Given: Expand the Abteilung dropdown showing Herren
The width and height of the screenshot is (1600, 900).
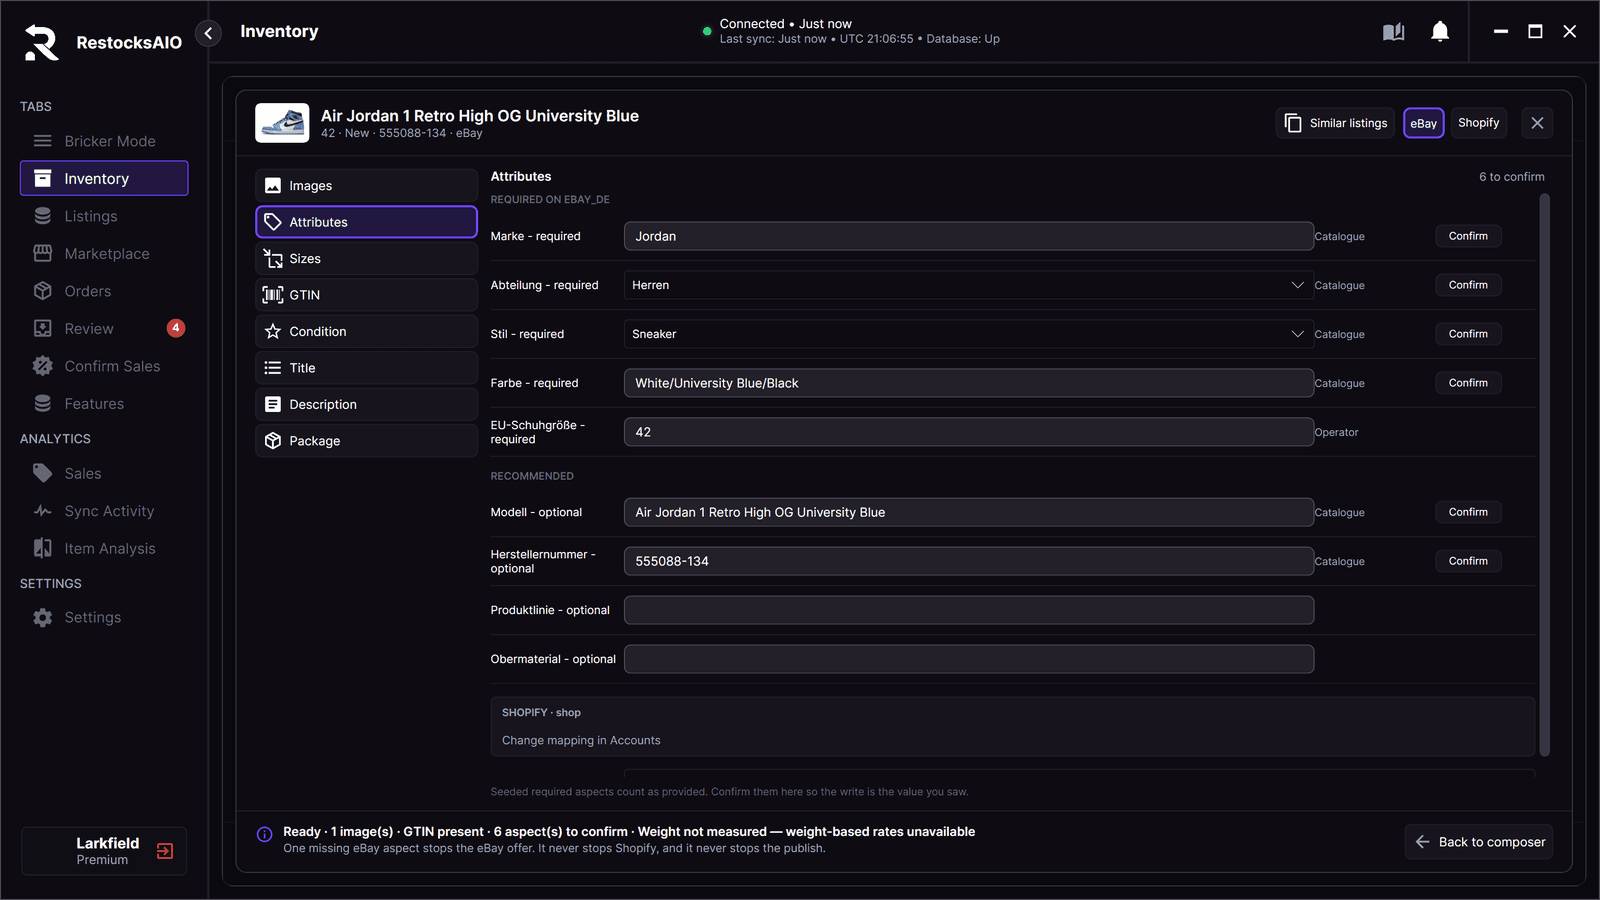Looking at the screenshot, I should (968, 285).
